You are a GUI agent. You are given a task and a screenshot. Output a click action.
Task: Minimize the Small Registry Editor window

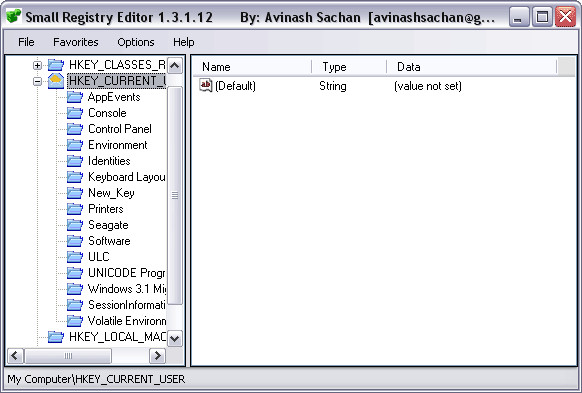point(519,17)
